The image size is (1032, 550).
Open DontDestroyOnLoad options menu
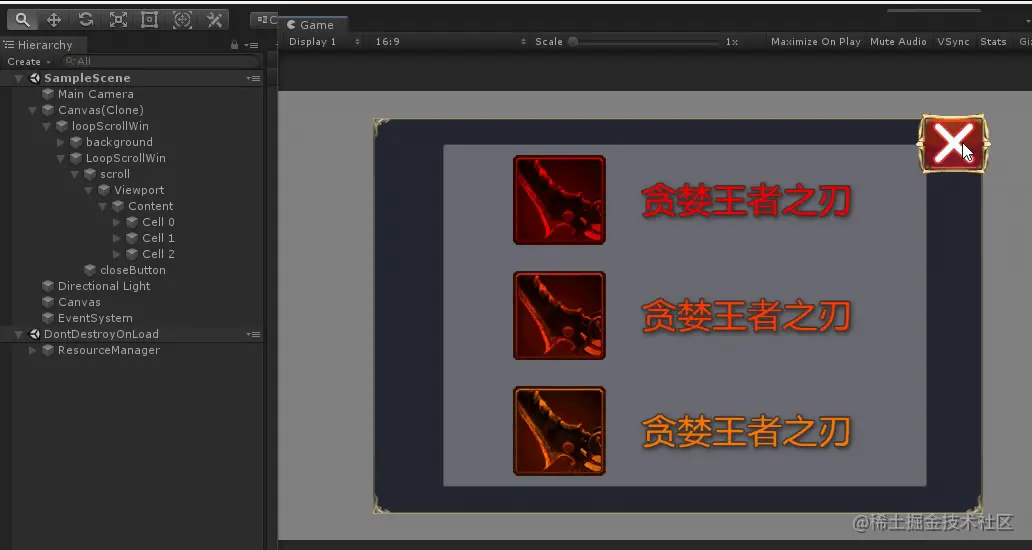click(253, 334)
